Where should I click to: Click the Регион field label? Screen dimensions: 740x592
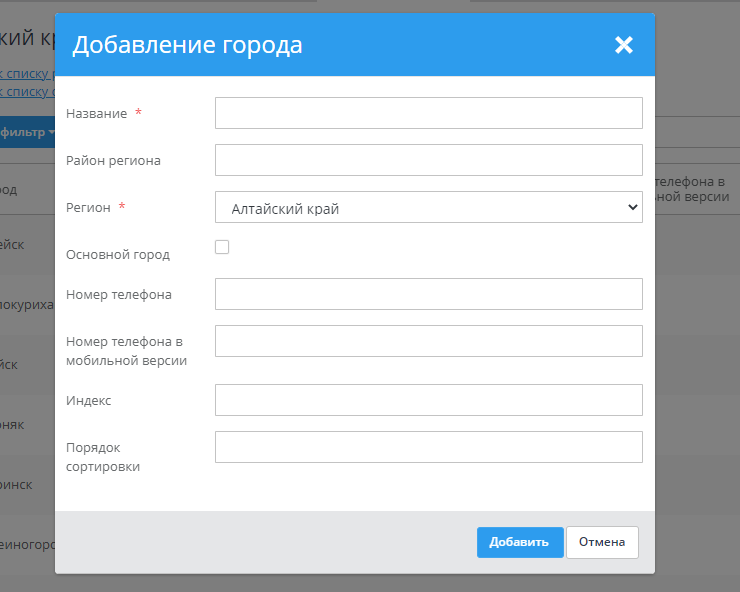coord(88,207)
